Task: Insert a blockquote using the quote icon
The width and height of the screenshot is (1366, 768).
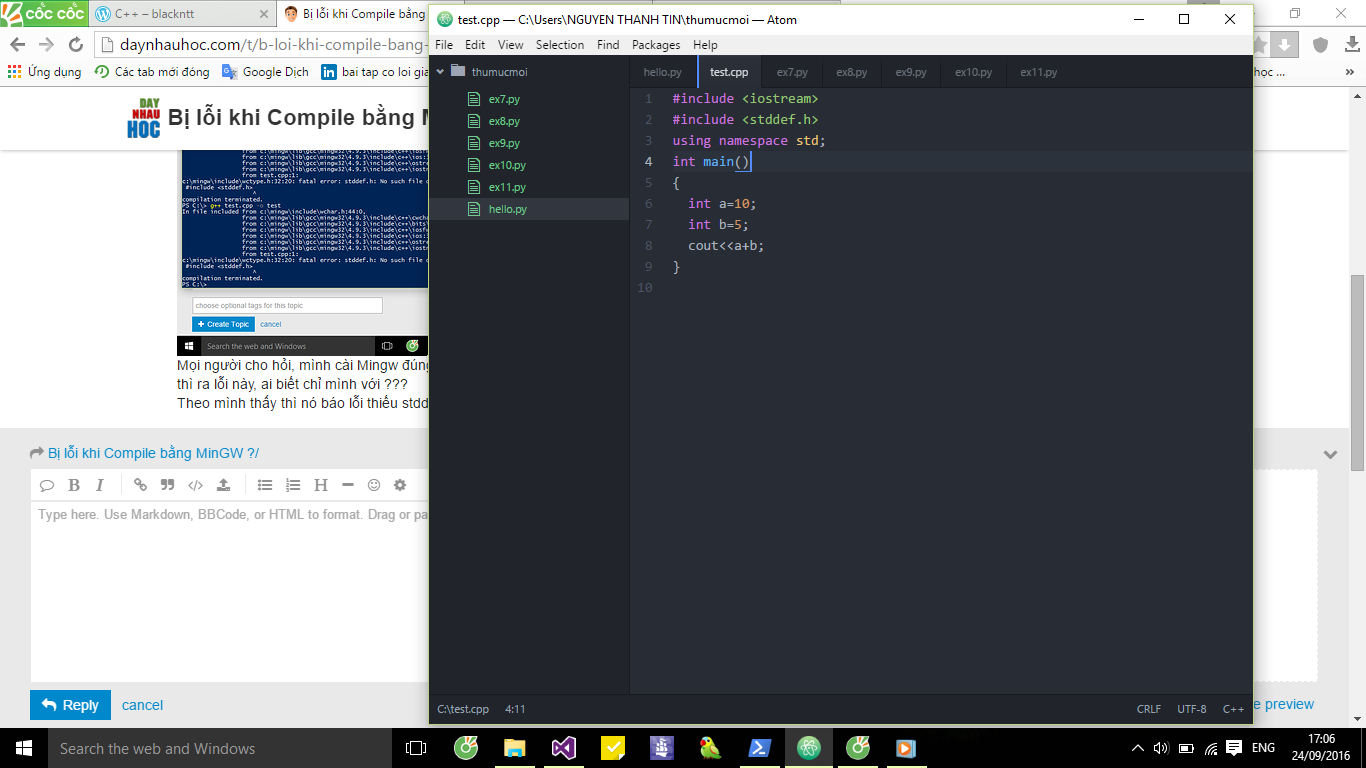Action: 168,485
